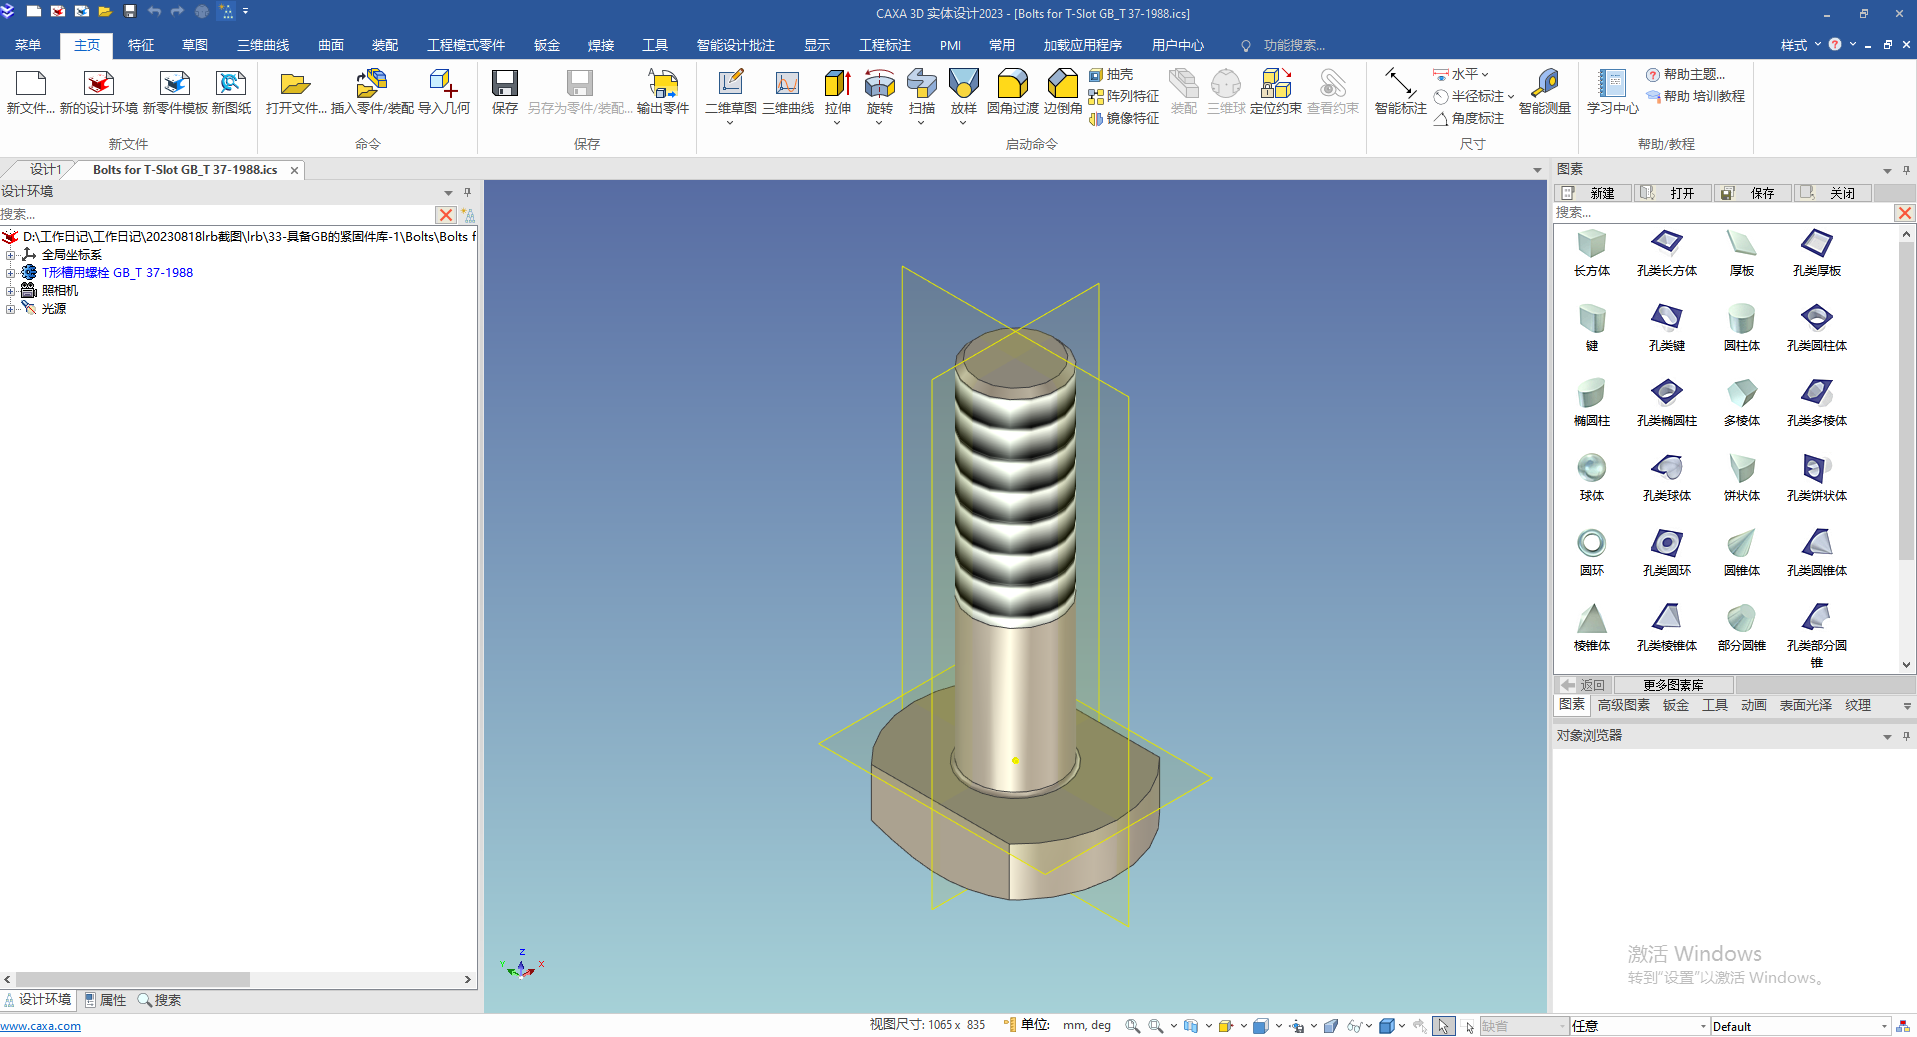Expand the T形槽用螺栓 GB_T 37-1988 node

pos(11,273)
